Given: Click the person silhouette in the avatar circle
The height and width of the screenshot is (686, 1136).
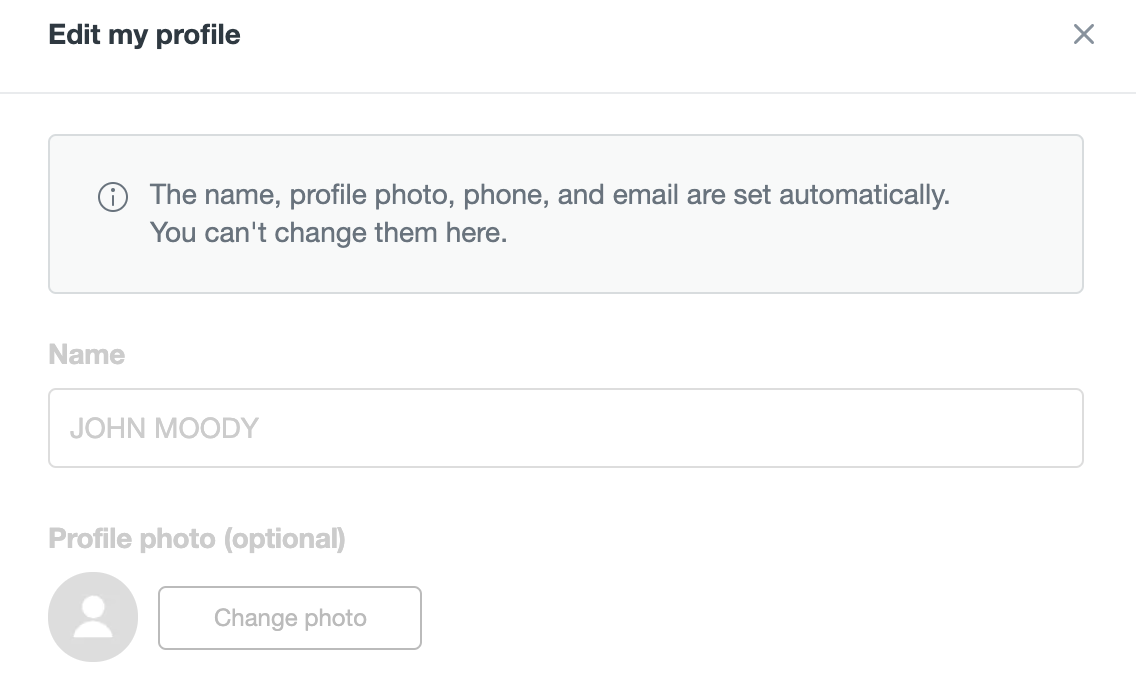Looking at the screenshot, I should pos(93,616).
